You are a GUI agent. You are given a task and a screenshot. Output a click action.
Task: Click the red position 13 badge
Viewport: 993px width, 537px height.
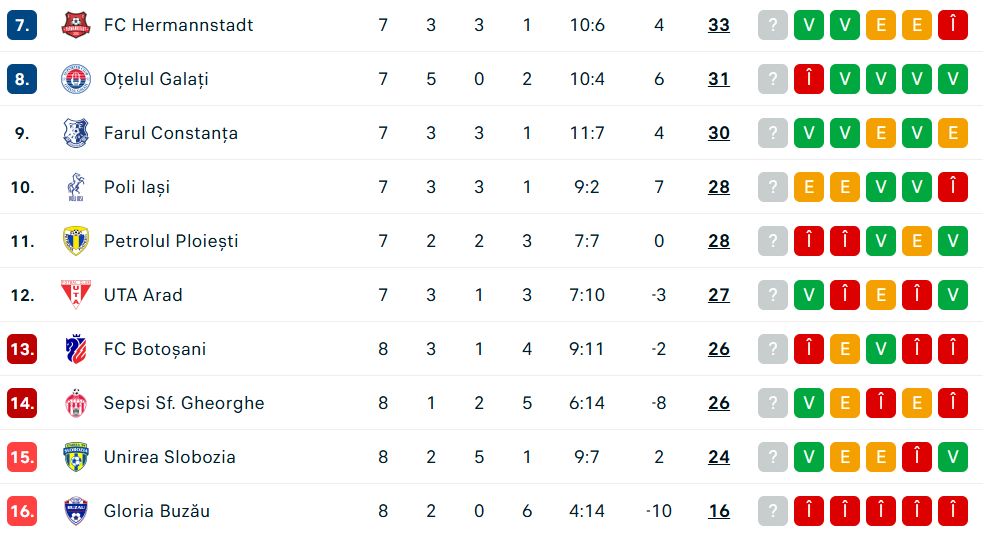click(22, 349)
